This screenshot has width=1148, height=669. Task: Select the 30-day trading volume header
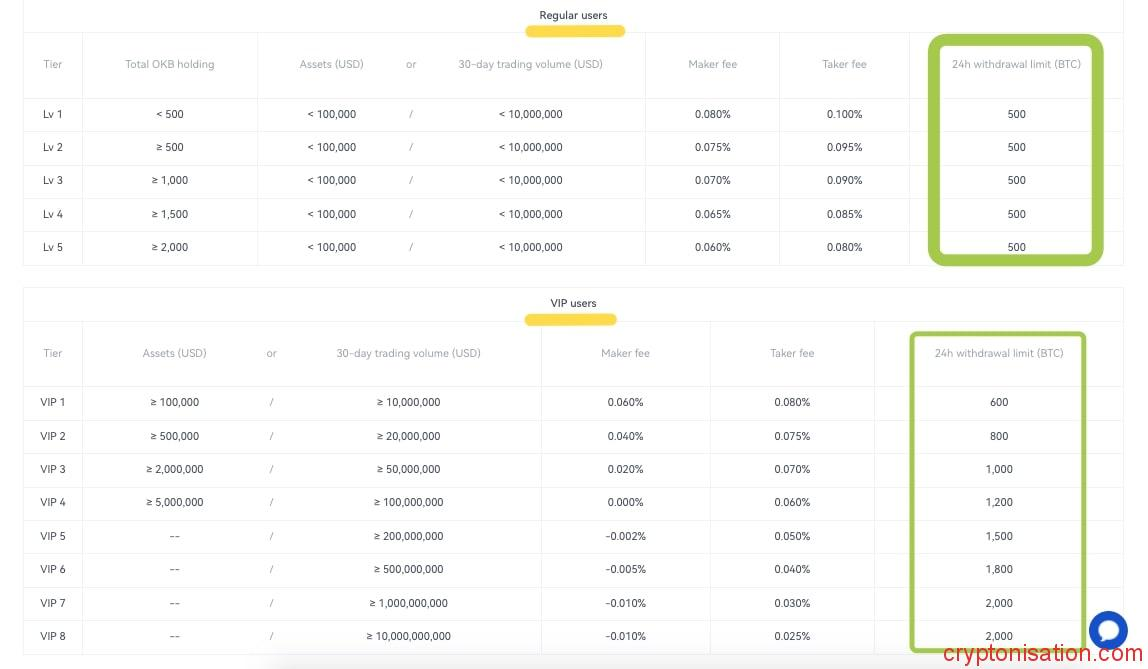click(530, 64)
